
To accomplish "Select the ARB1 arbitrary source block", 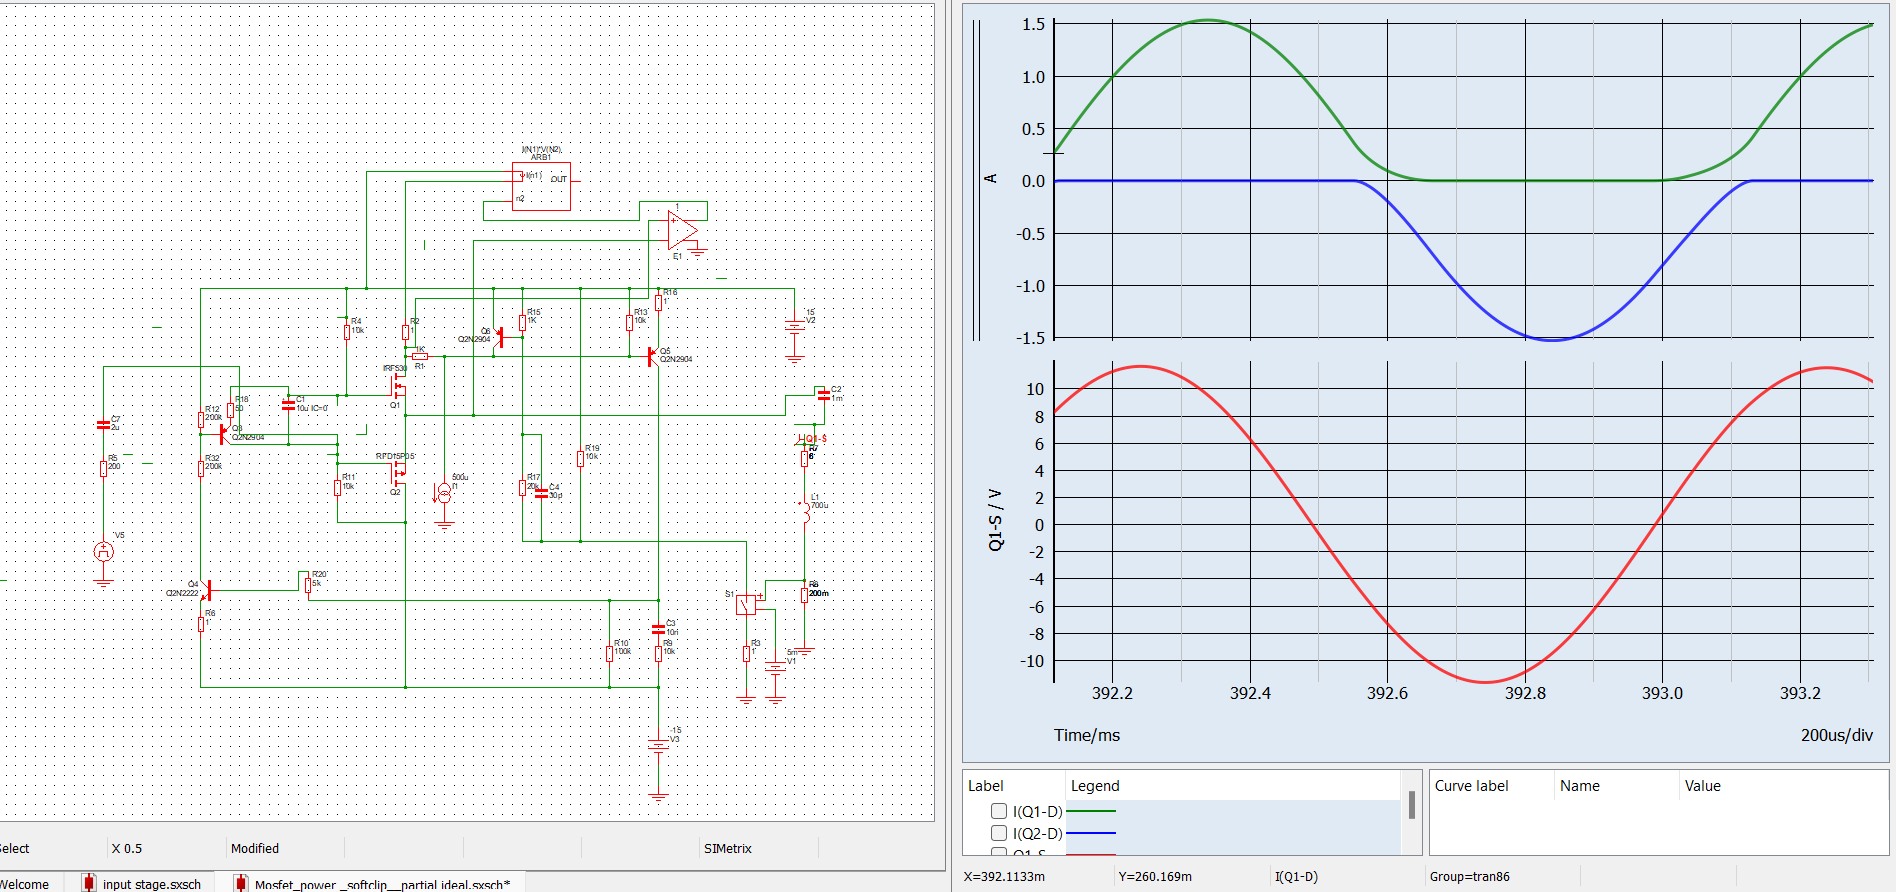I will tap(541, 186).
